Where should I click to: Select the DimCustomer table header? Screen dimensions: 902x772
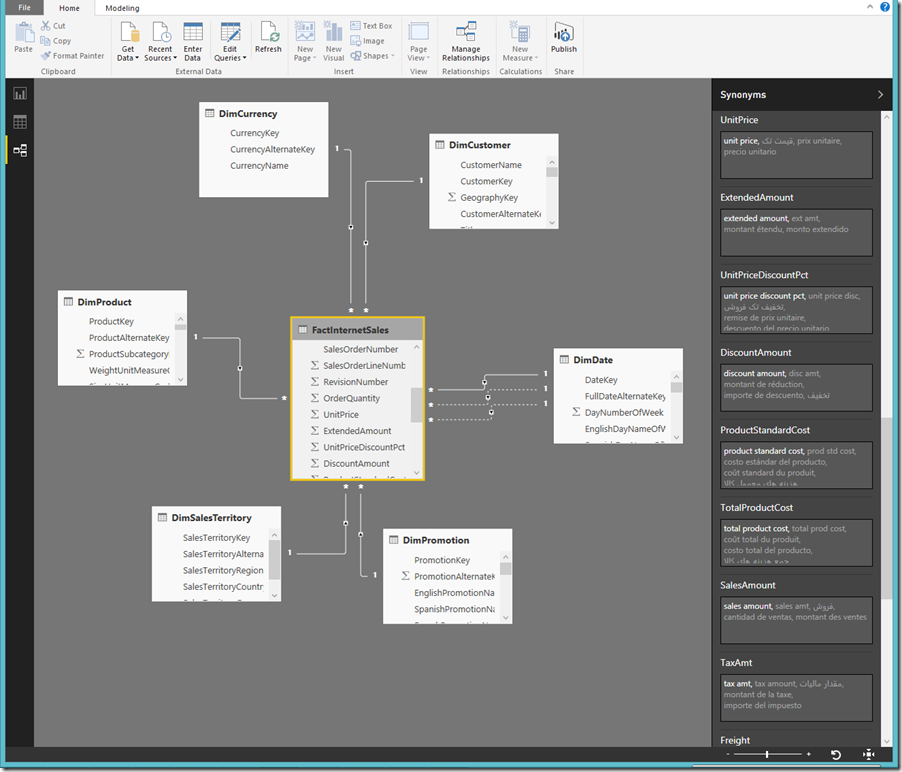tap(494, 145)
